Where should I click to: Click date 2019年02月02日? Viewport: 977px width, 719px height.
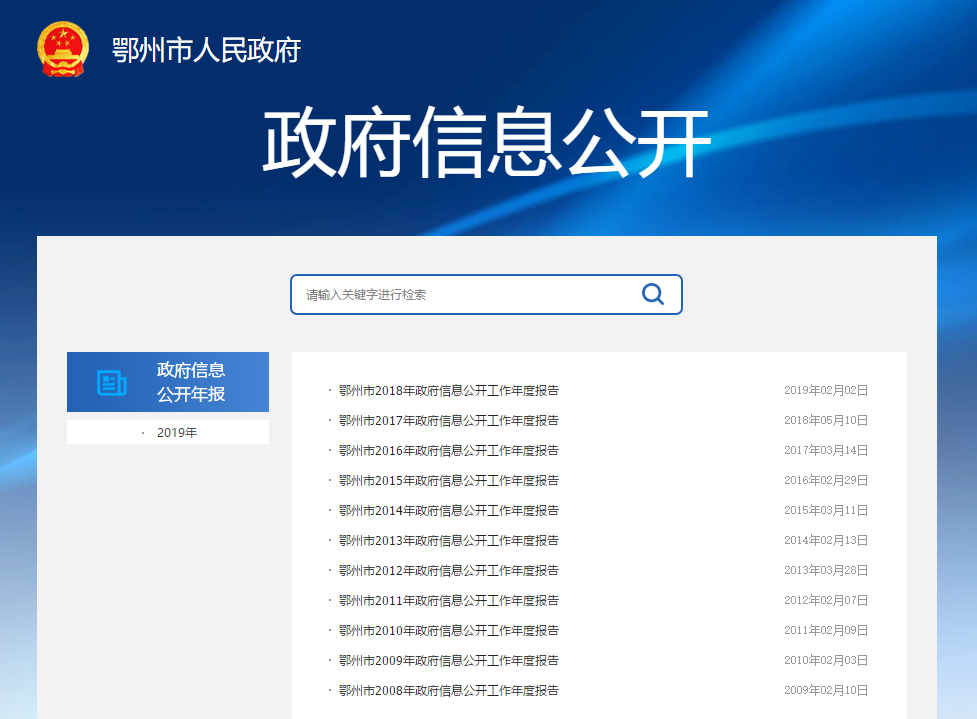[x=826, y=390]
